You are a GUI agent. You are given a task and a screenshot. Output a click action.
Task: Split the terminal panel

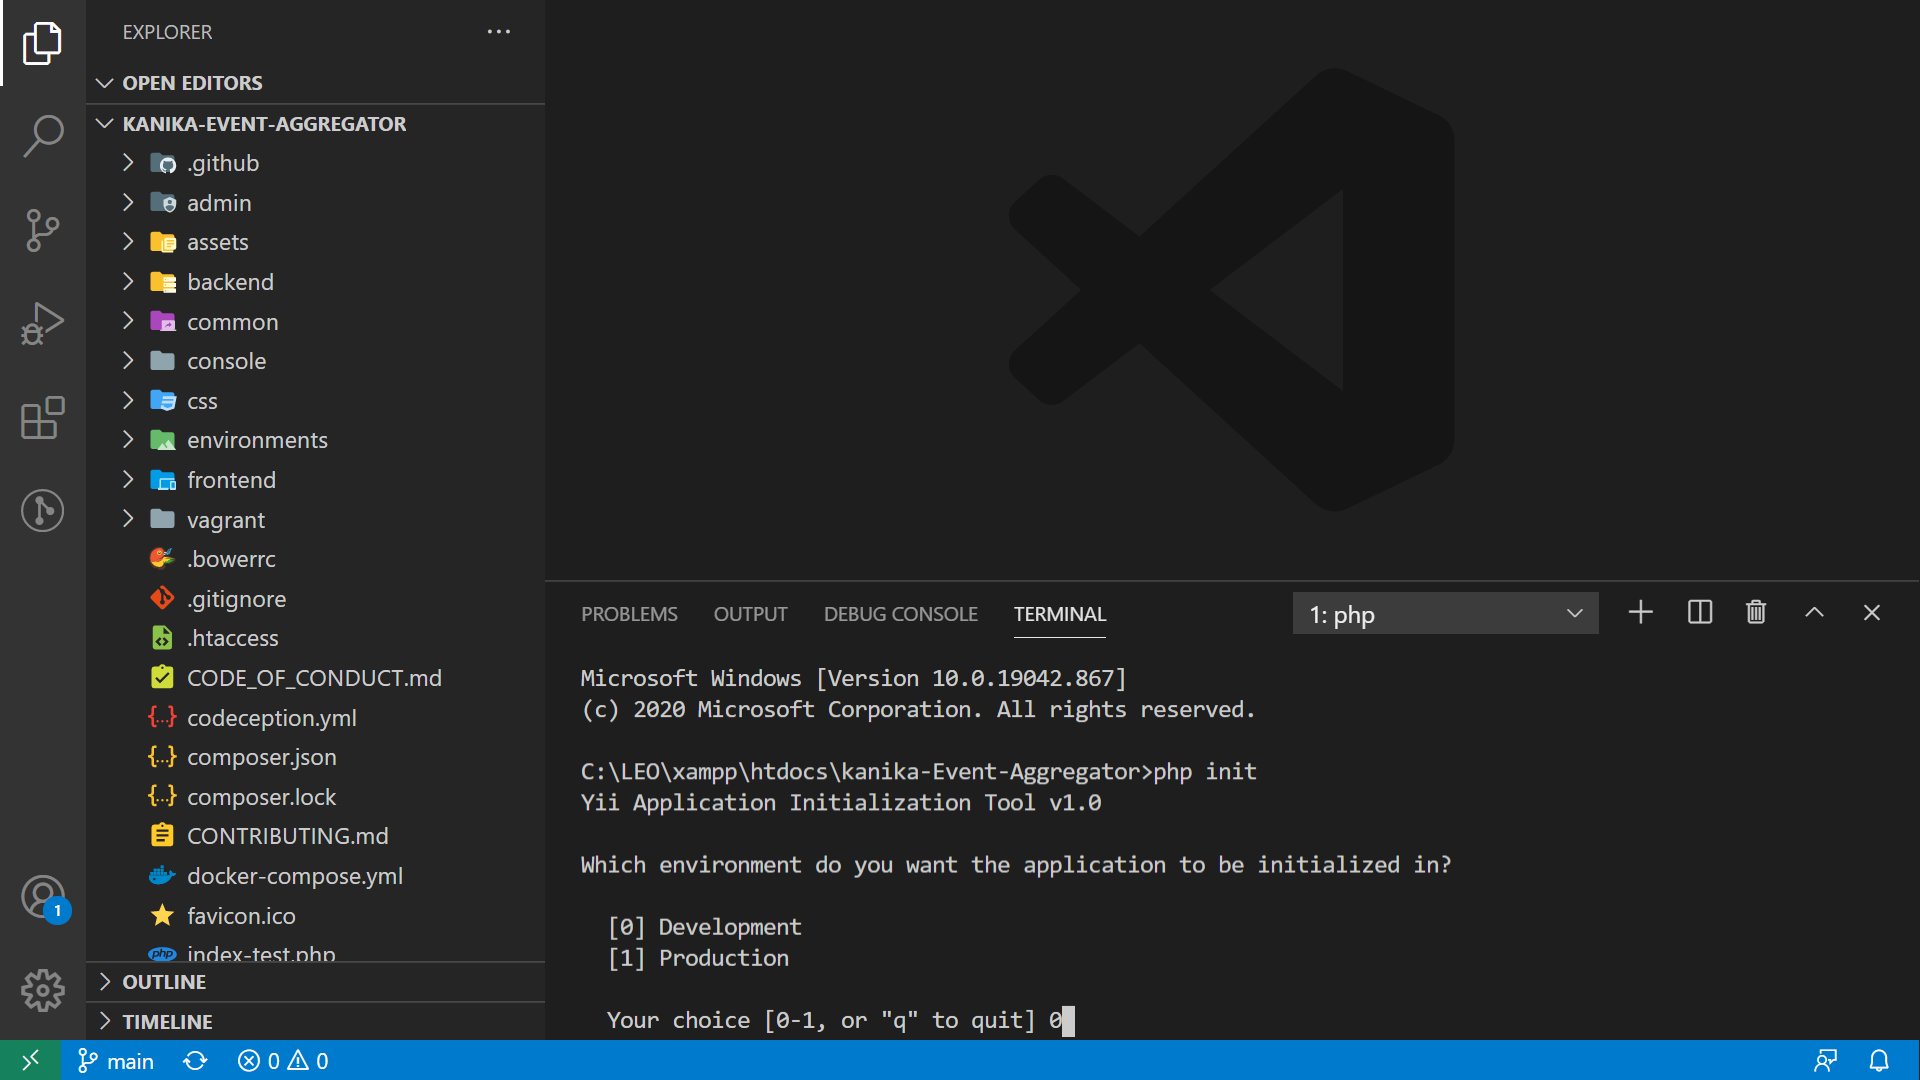click(x=1700, y=613)
